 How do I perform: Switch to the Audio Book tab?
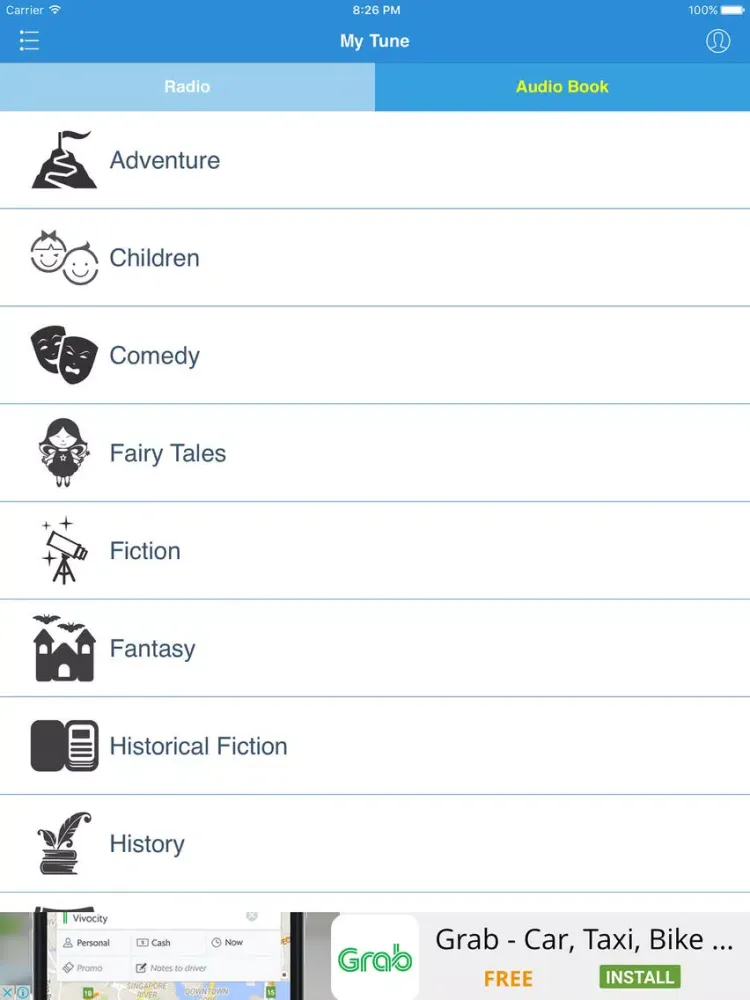(562, 87)
